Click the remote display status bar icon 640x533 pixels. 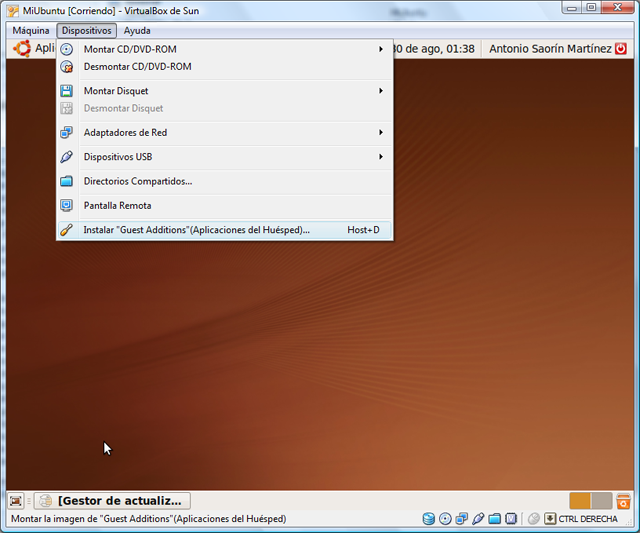click(510, 519)
